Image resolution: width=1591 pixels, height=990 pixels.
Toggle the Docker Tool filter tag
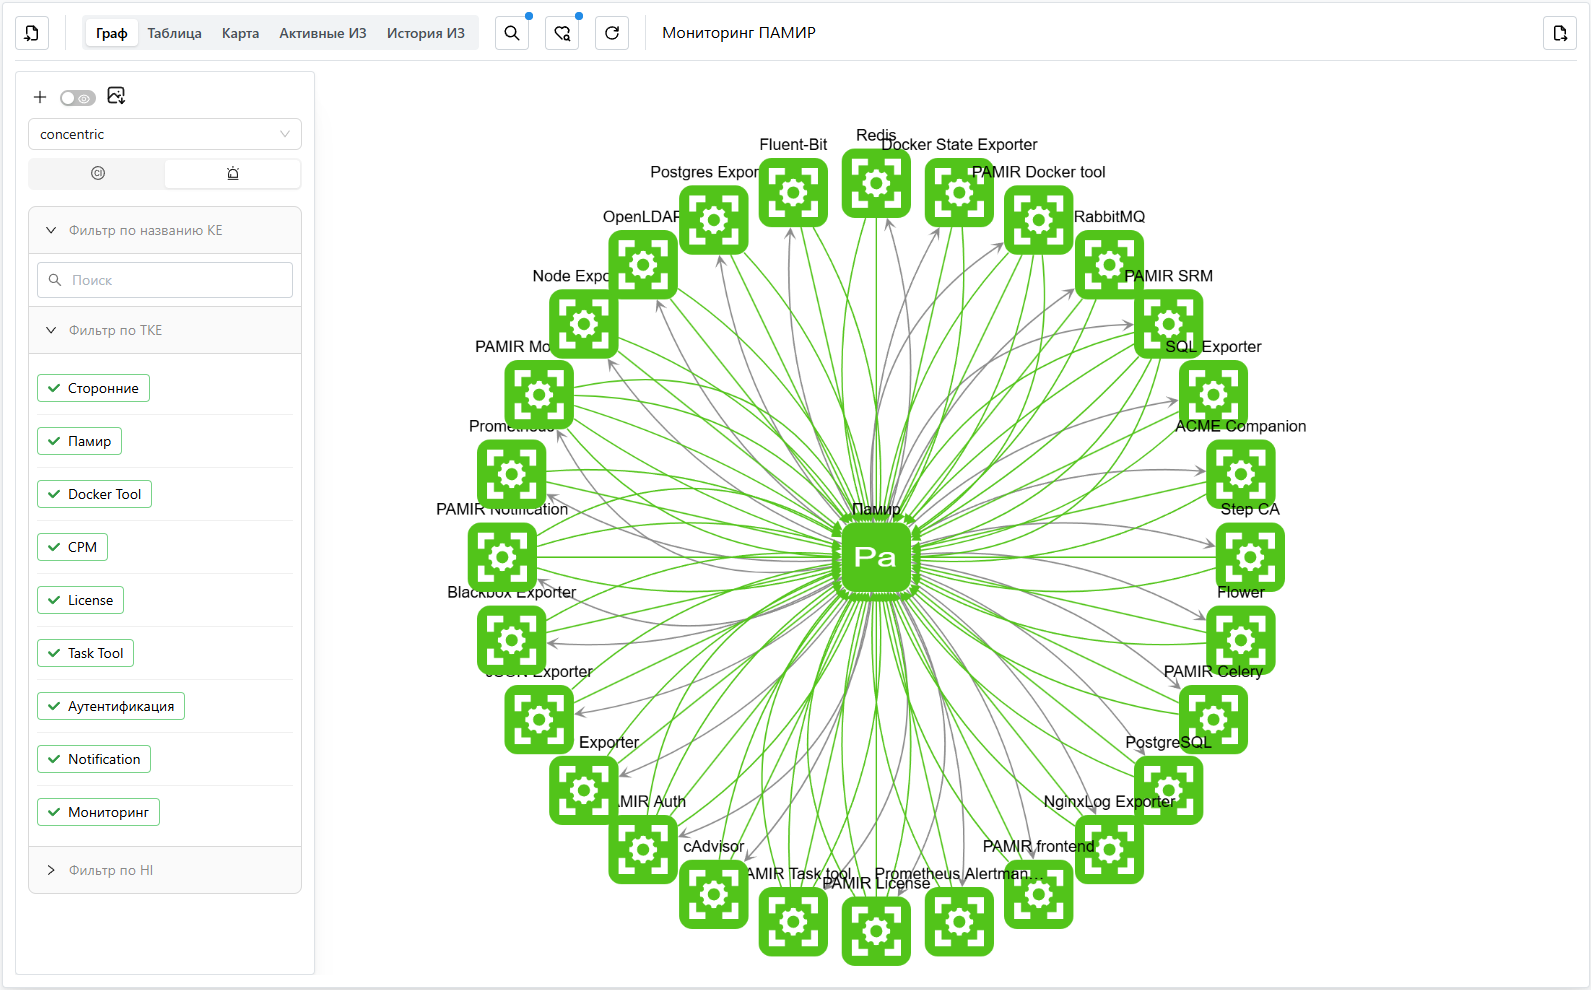tap(94, 494)
